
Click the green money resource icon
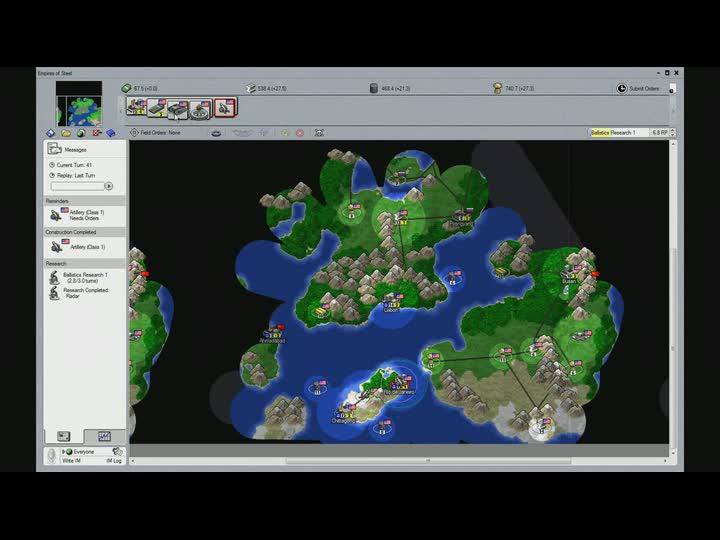126,88
